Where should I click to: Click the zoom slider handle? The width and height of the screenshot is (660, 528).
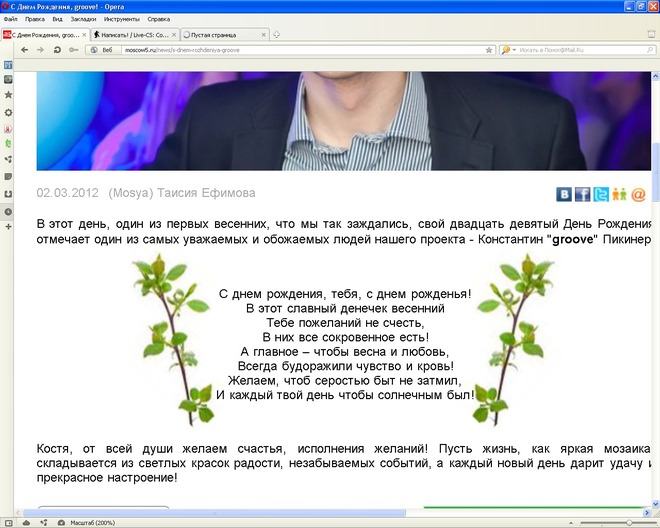point(629,523)
